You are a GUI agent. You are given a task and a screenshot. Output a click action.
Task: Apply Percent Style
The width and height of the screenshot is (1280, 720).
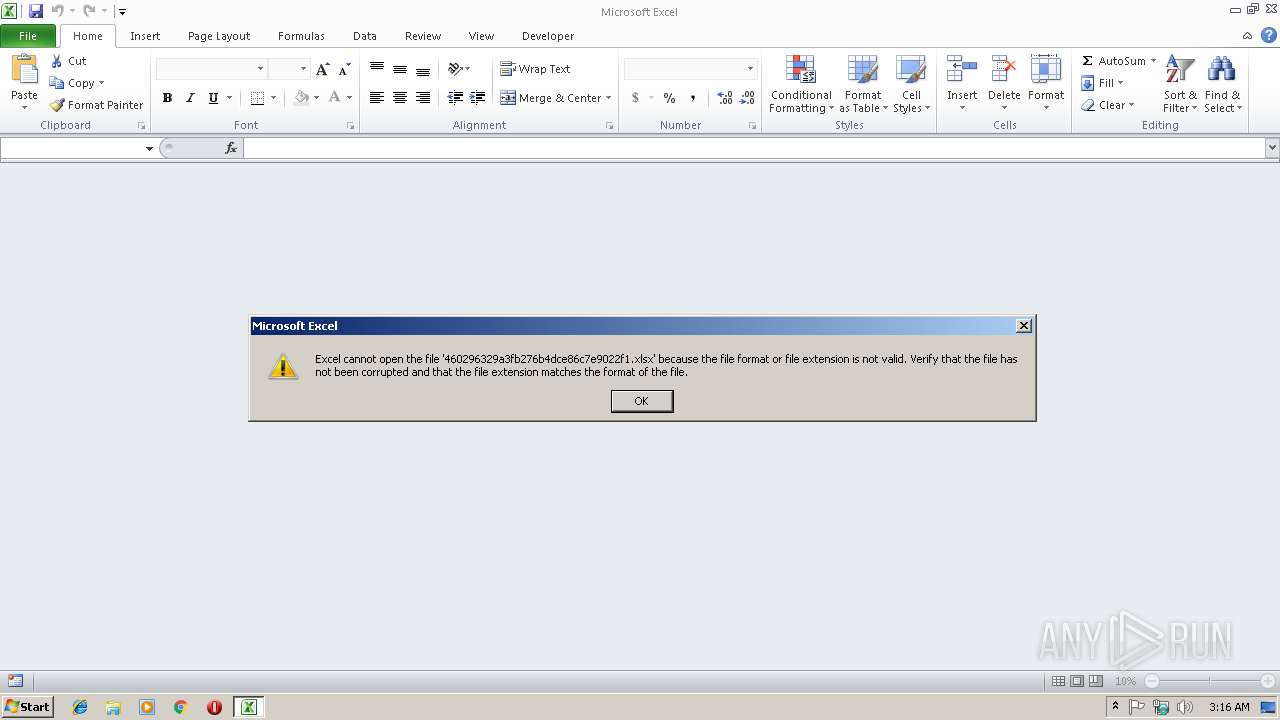[x=669, y=98]
